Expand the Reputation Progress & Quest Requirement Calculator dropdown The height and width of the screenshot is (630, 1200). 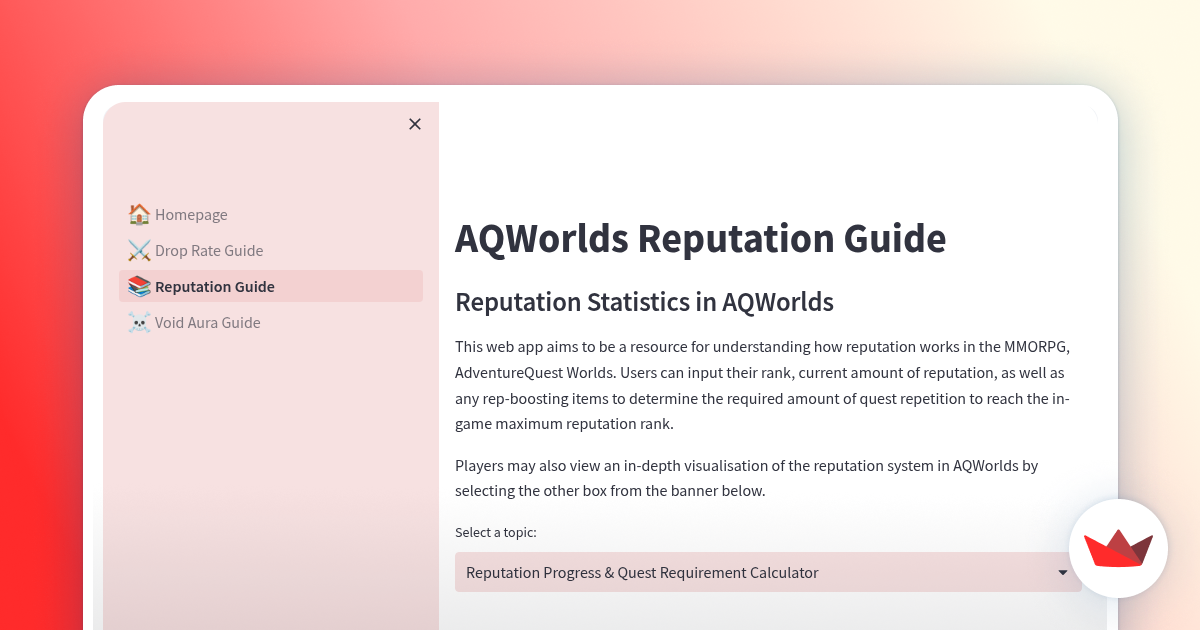[768, 572]
